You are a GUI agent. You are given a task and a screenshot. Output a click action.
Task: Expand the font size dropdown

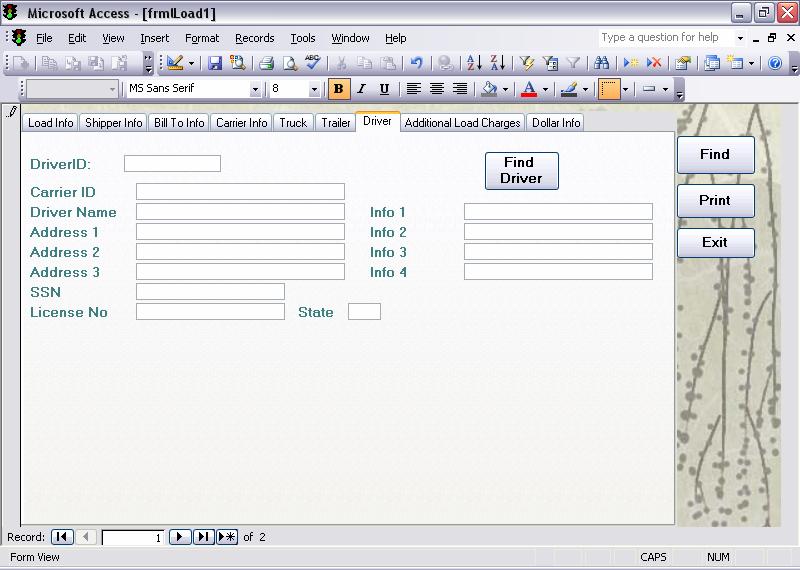coord(314,89)
